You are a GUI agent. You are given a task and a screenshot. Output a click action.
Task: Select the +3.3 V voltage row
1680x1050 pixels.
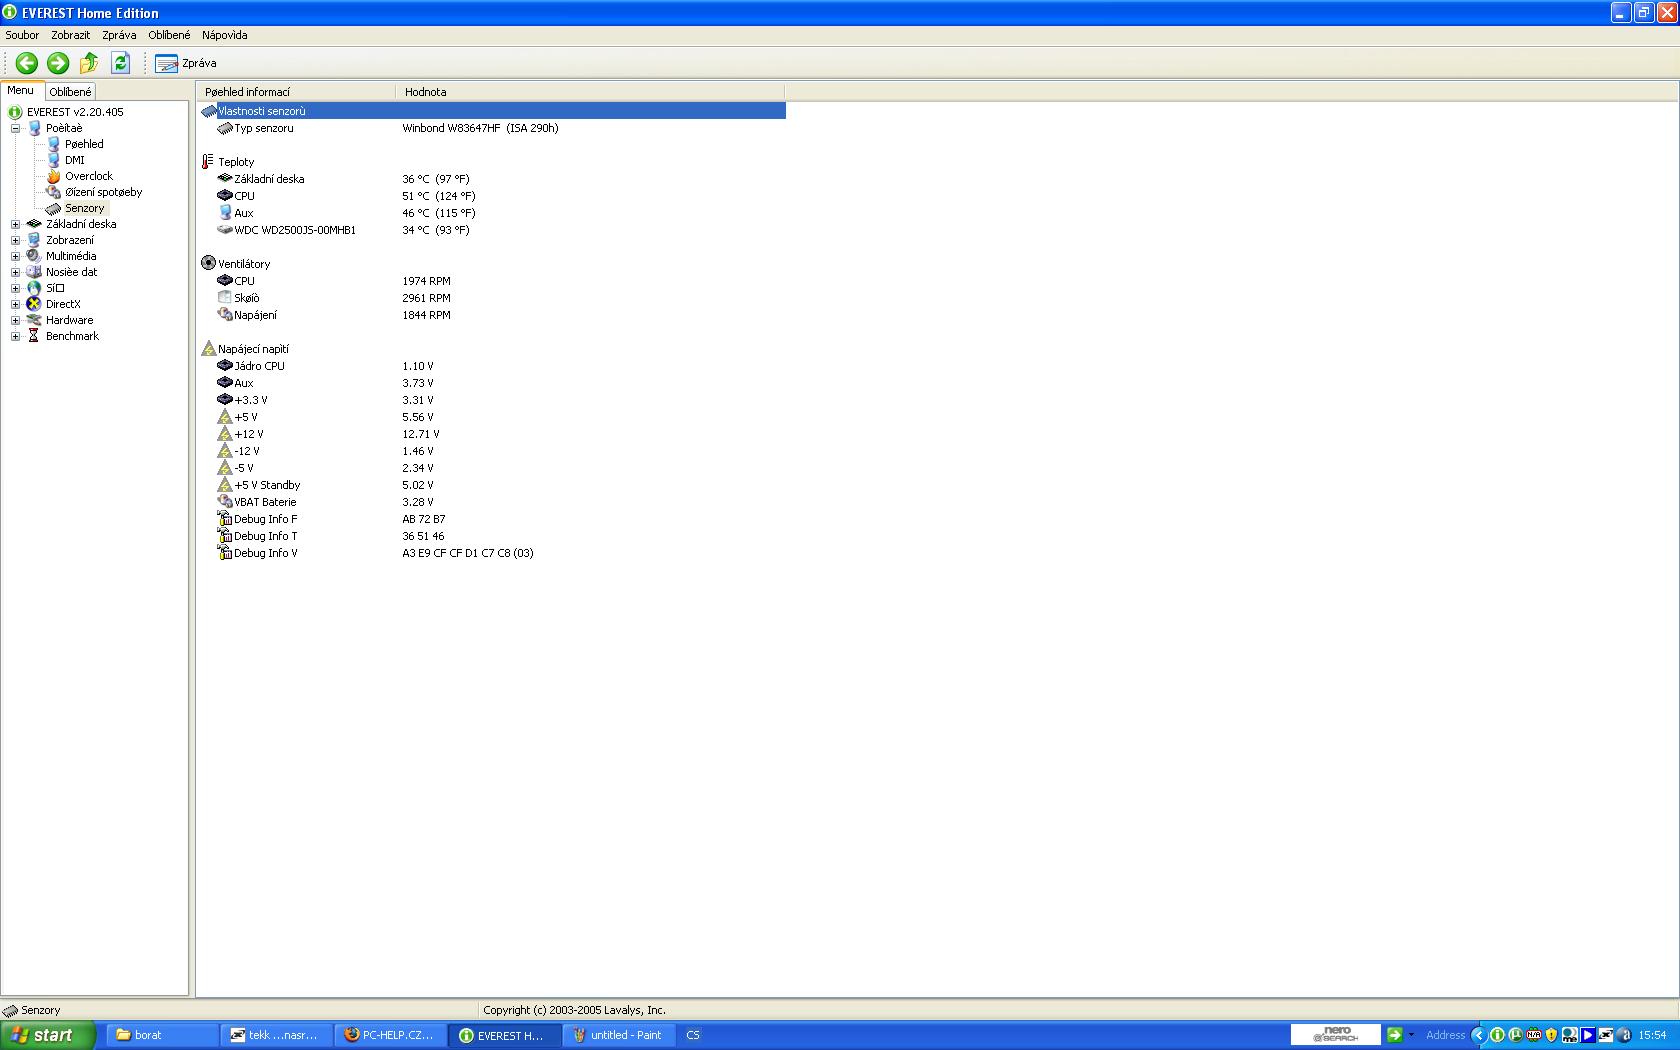[492, 400]
